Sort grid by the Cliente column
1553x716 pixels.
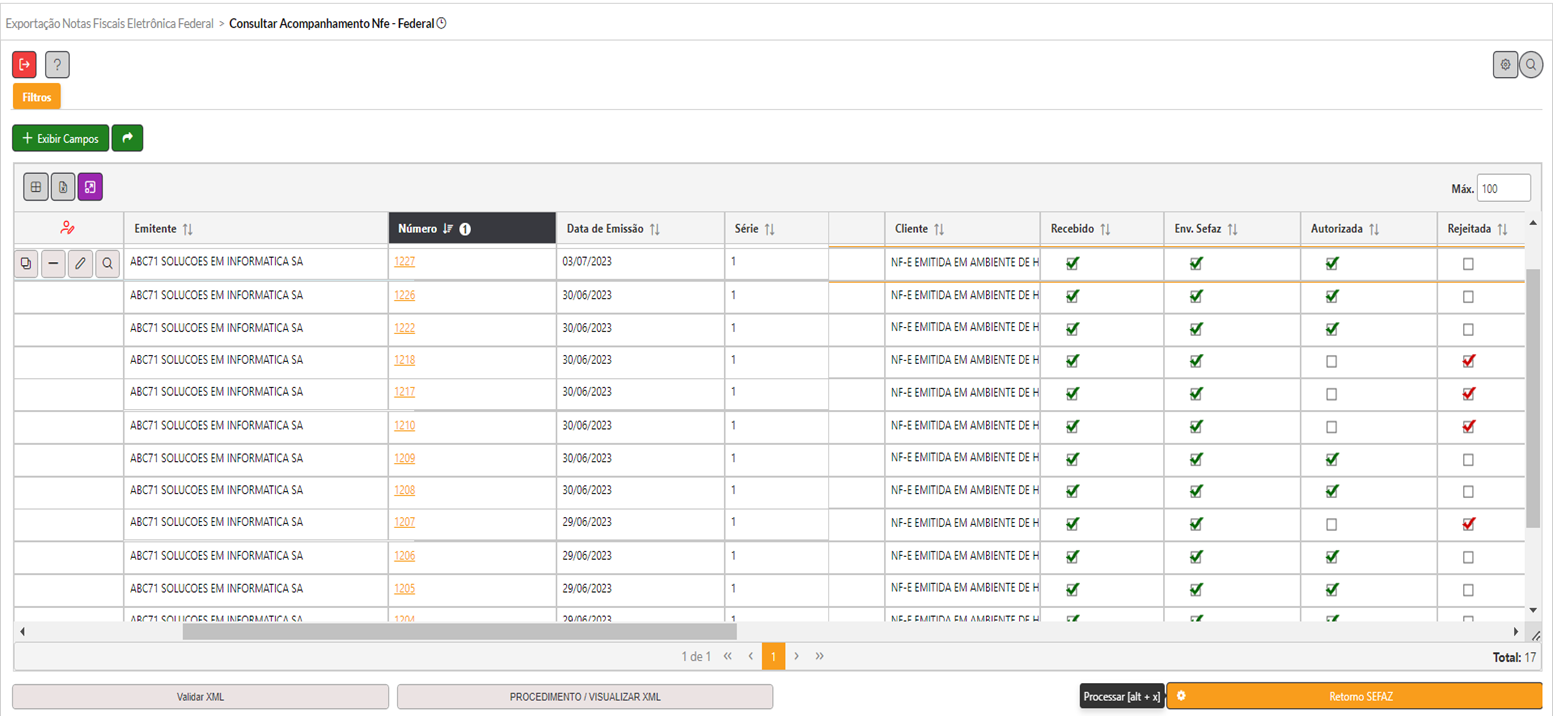tap(919, 229)
